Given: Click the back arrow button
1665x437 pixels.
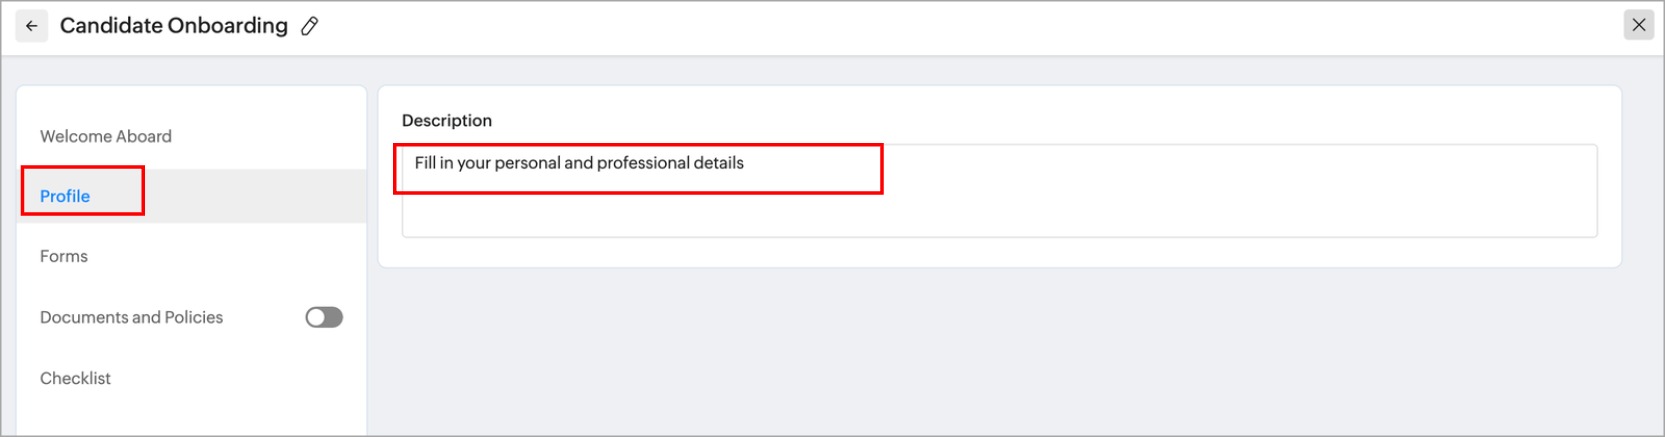Looking at the screenshot, I should click(31, 26).
